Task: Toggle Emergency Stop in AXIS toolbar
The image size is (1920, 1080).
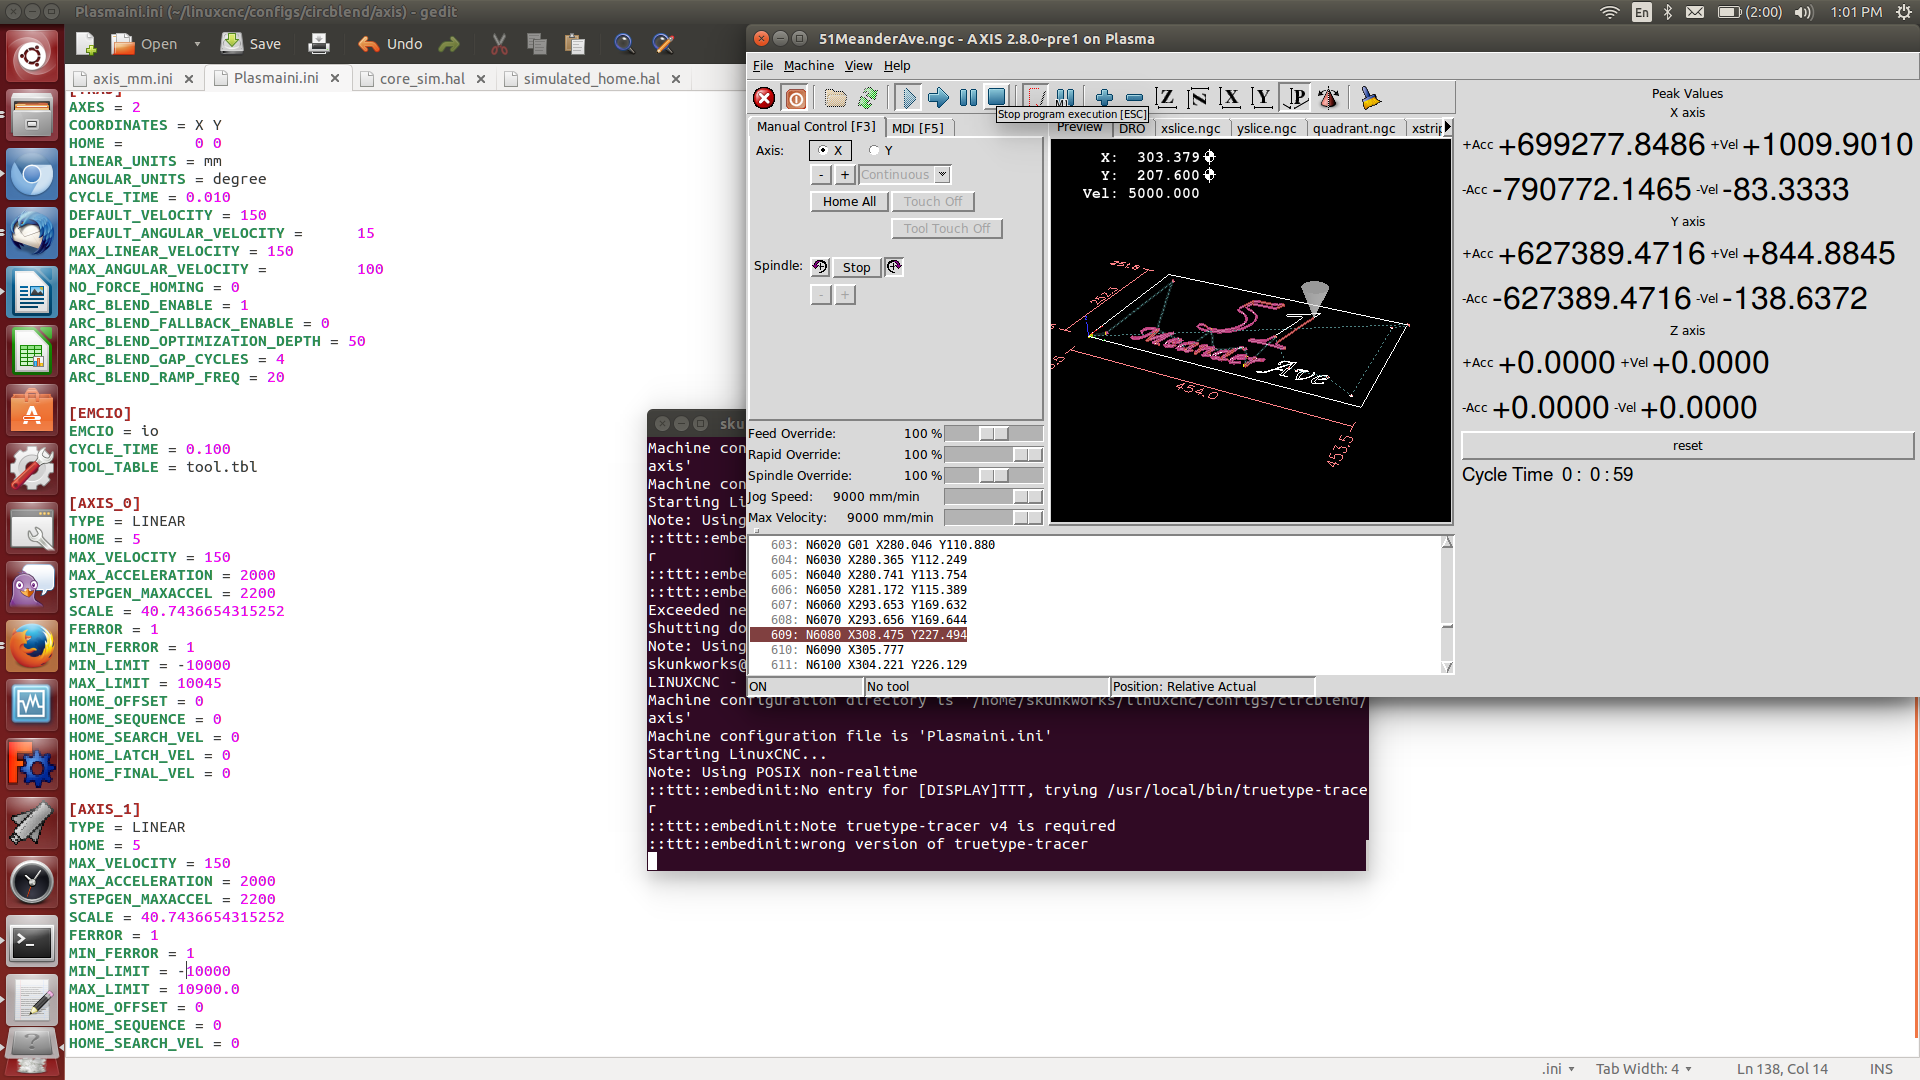Action: pyautogui.click(x=764, y=98)
